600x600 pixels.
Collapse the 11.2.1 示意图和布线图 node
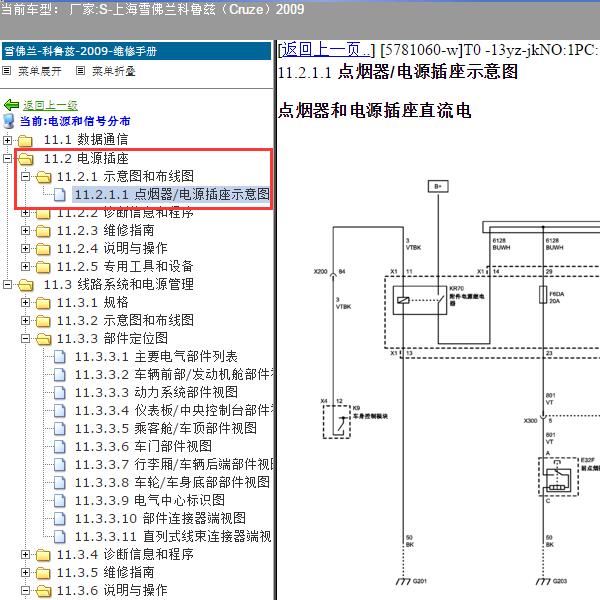25,176
